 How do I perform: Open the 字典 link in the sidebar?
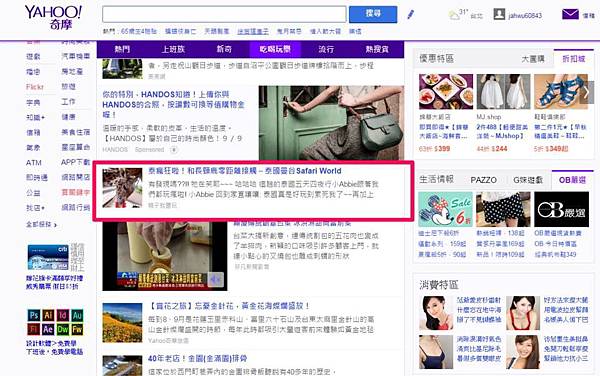[33, 103]
